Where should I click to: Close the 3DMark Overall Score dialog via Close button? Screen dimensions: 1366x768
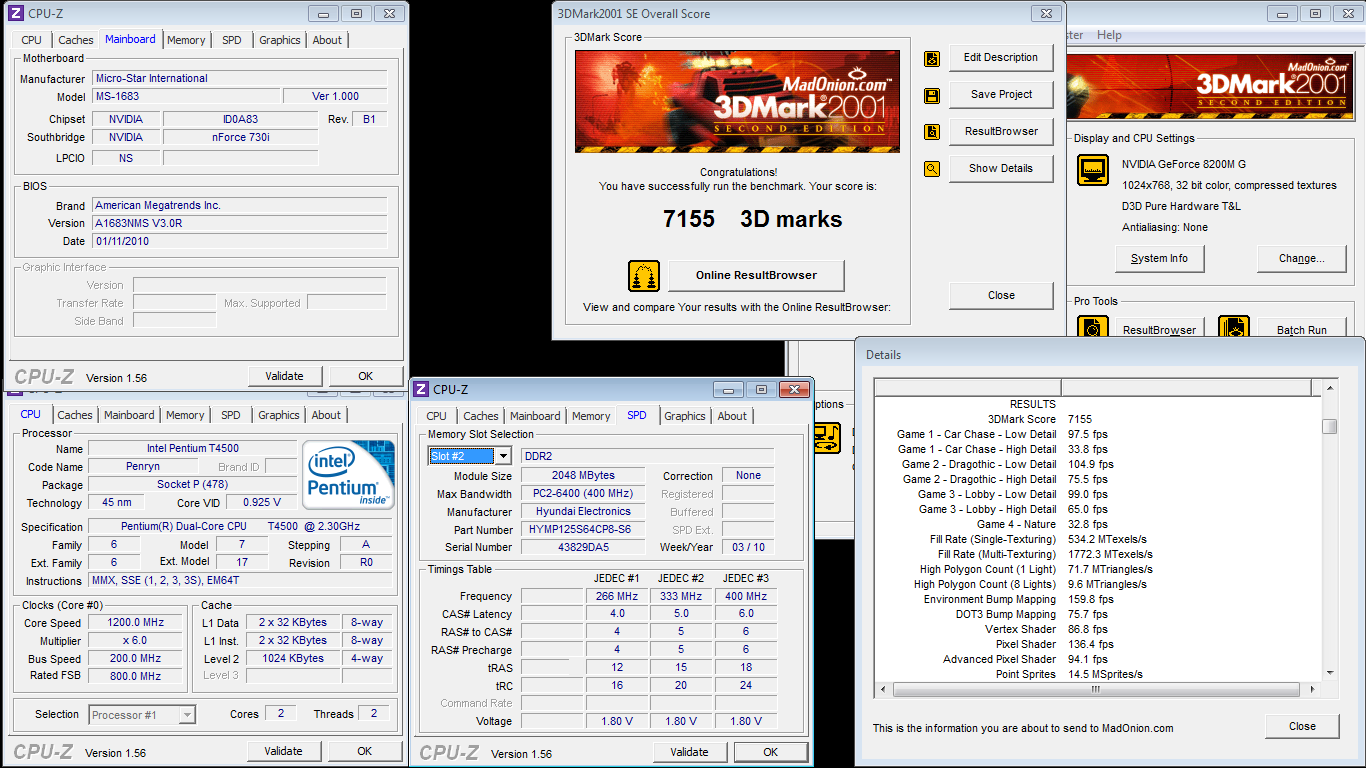(x=1001, y=296)
